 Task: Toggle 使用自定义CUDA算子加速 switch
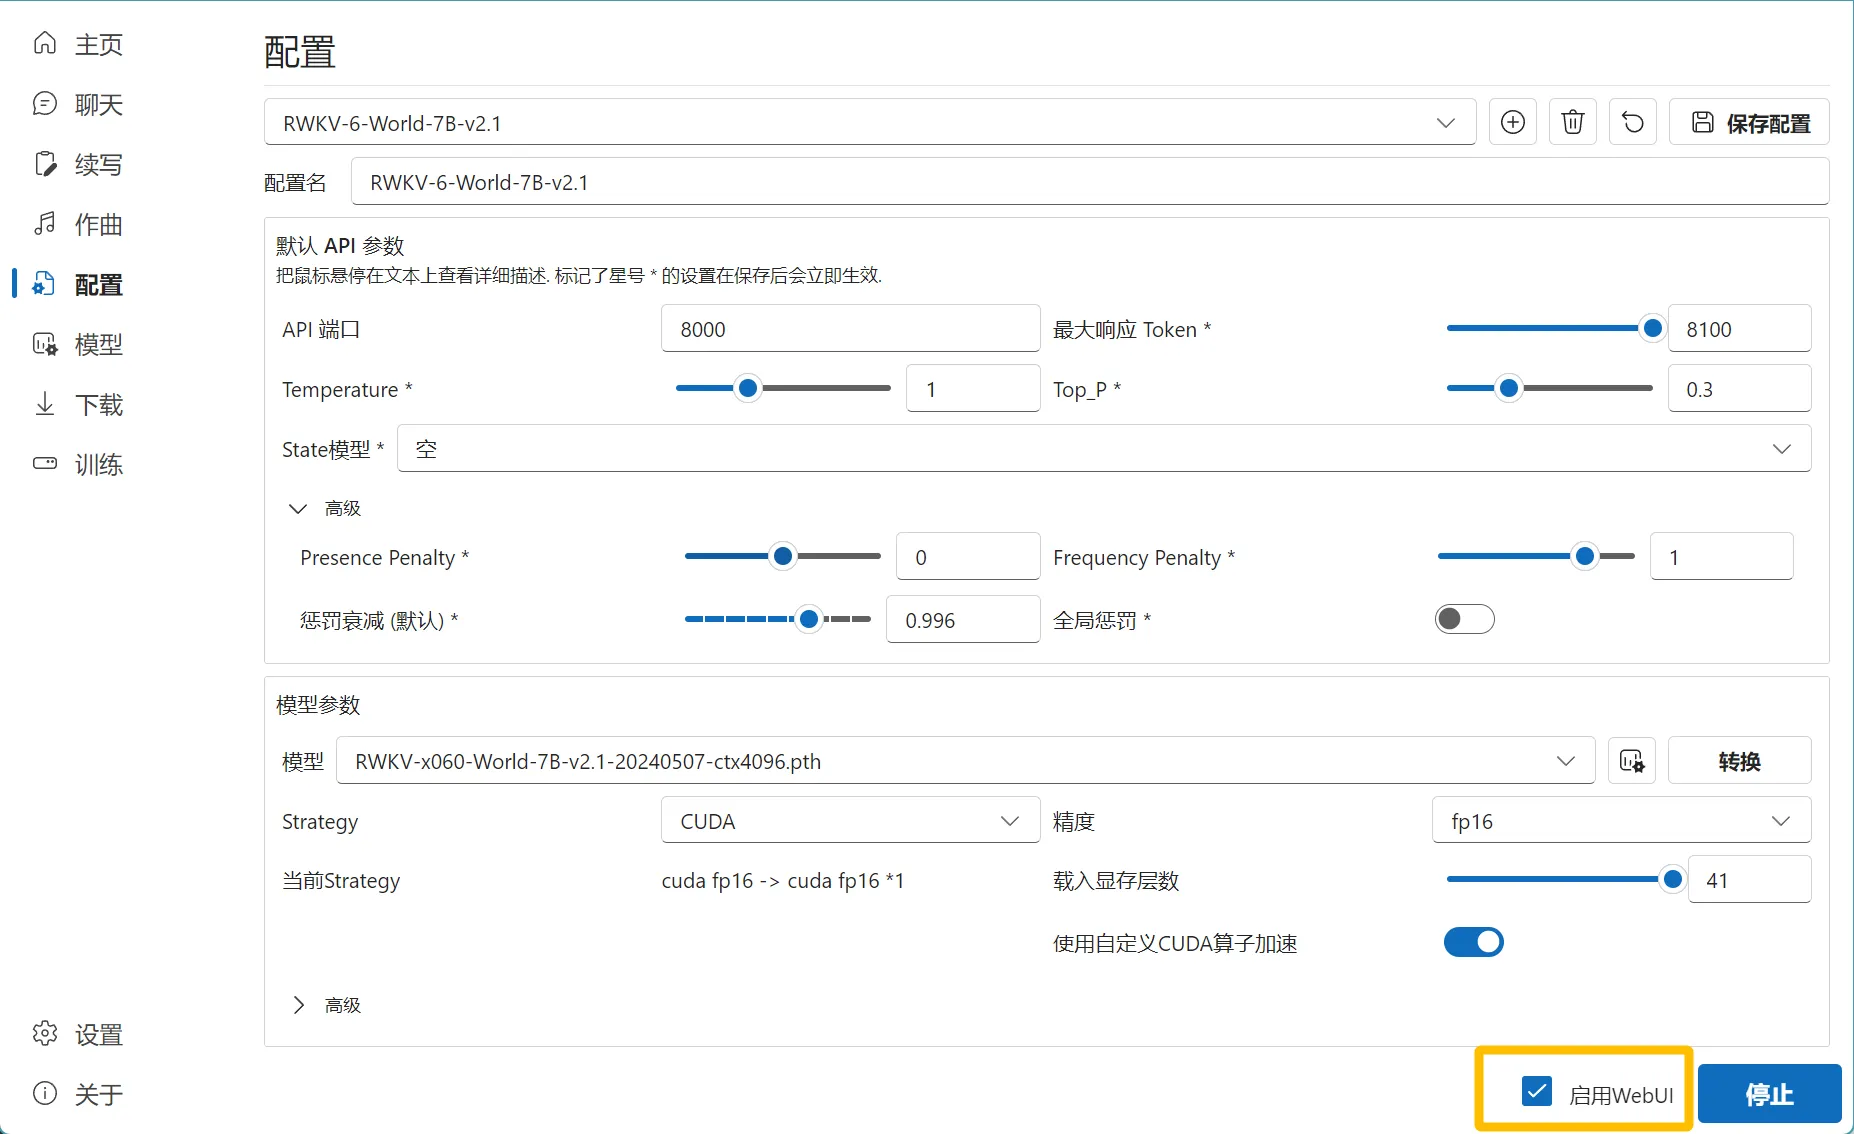pyautogui.click(x=1474, y=942)
